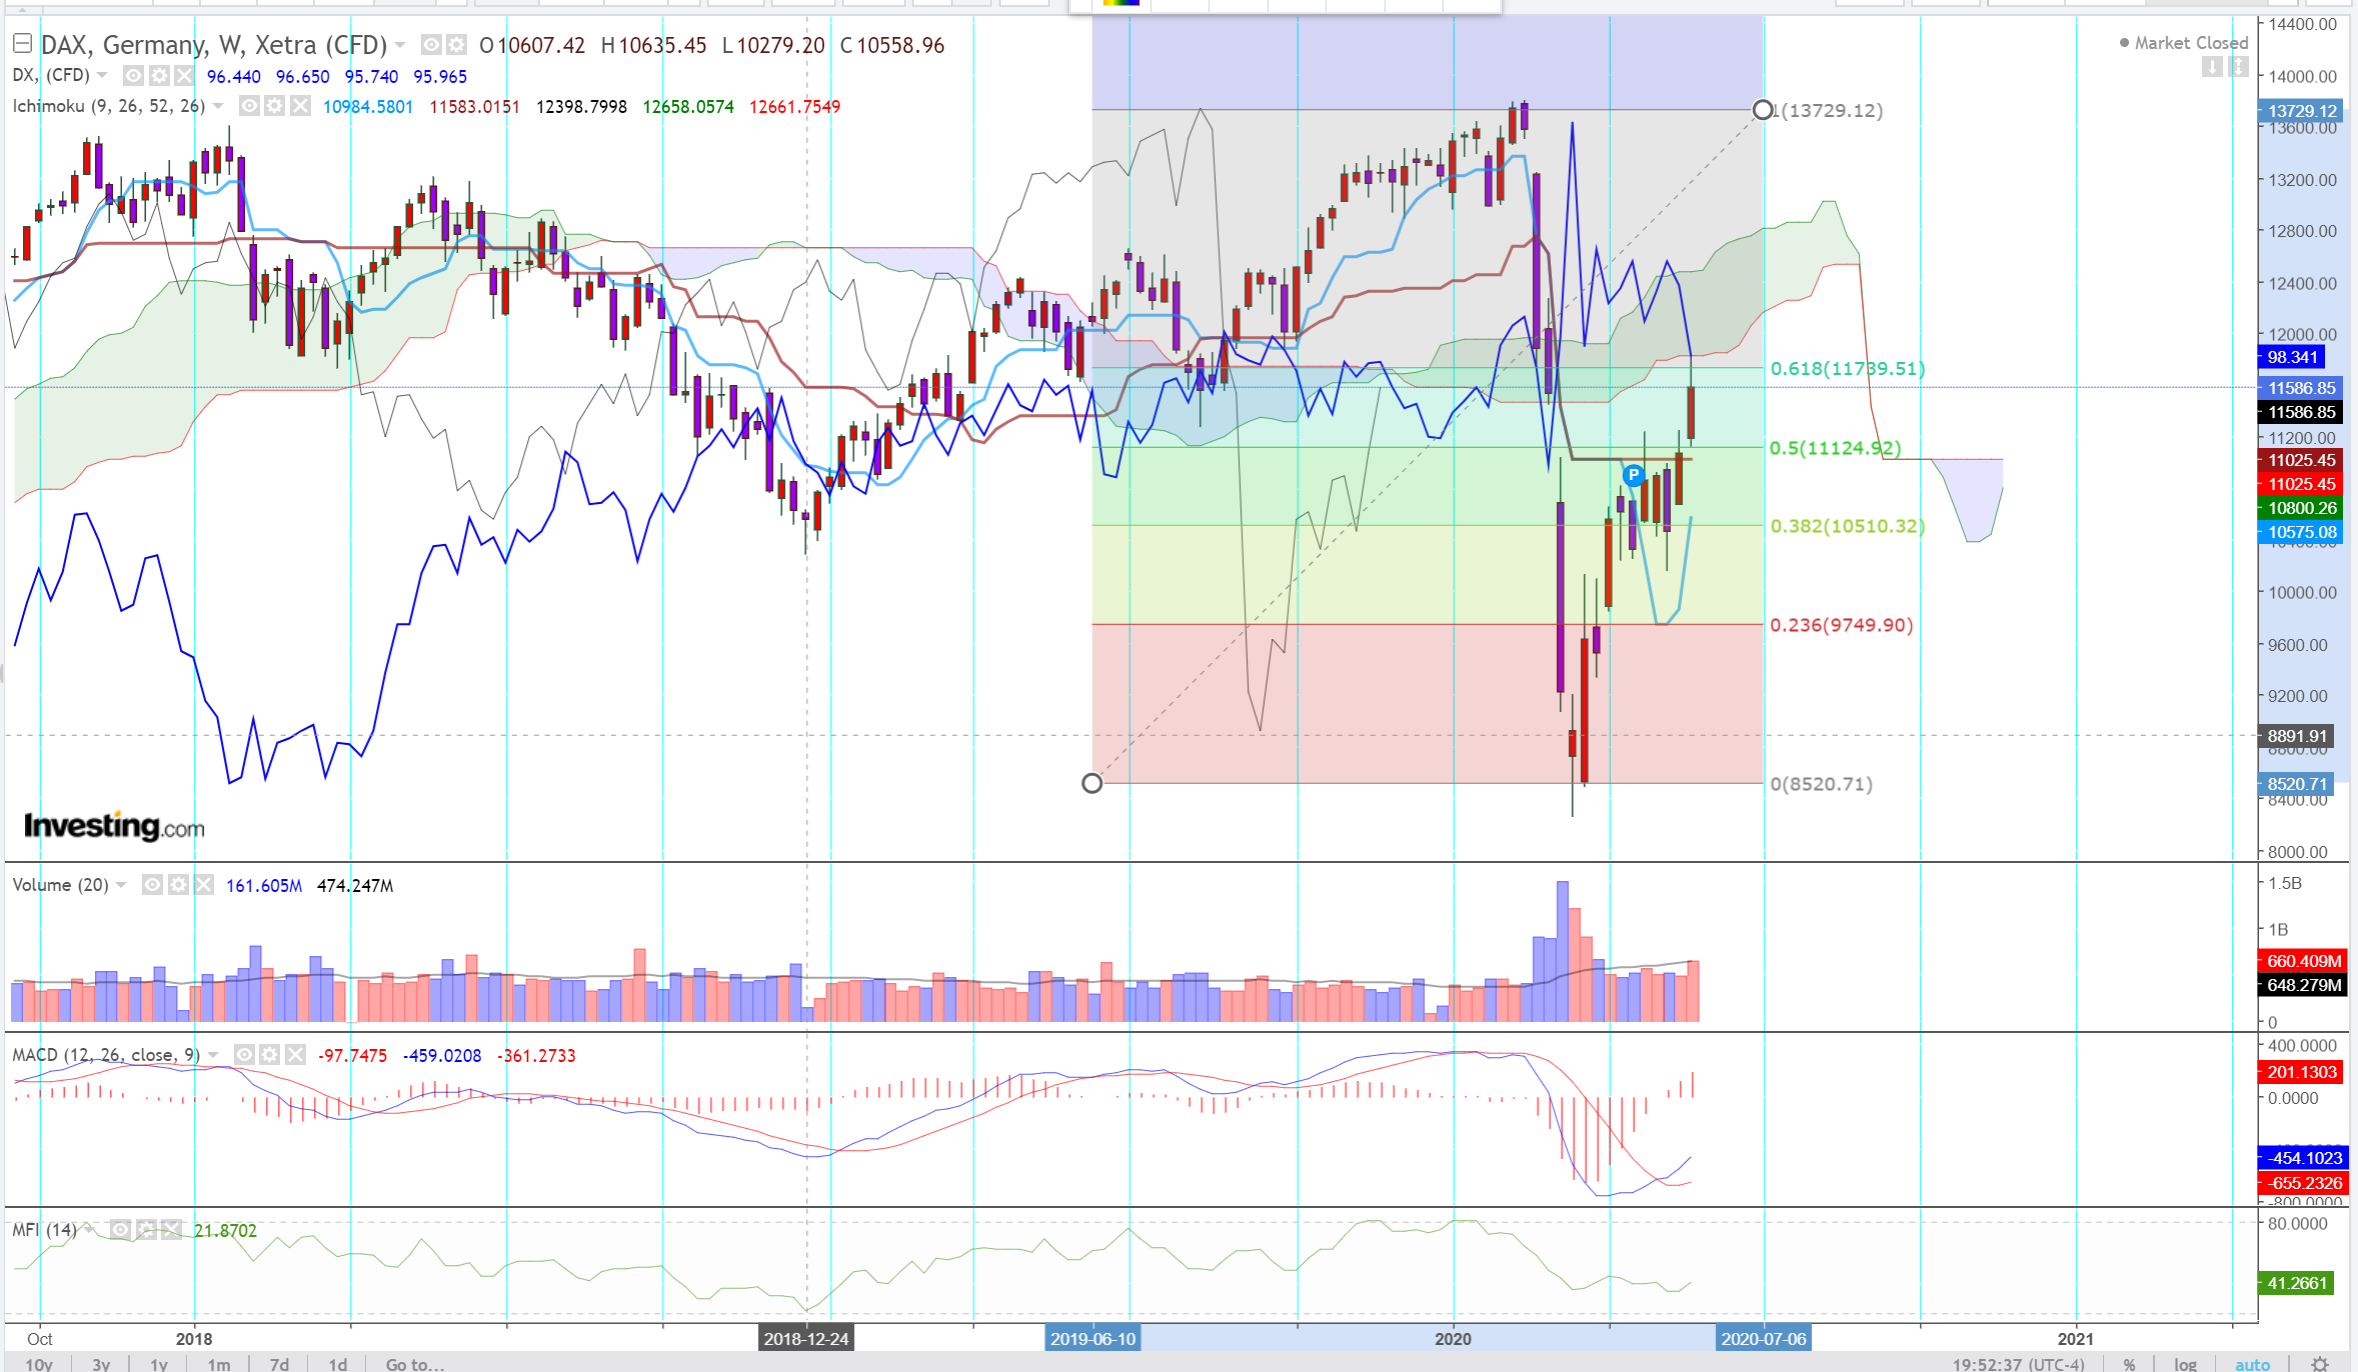Hide the Ichimoku indicator via eye icon
The width and height of the screenshot is (2358, 1372).
tap(250, 106)
